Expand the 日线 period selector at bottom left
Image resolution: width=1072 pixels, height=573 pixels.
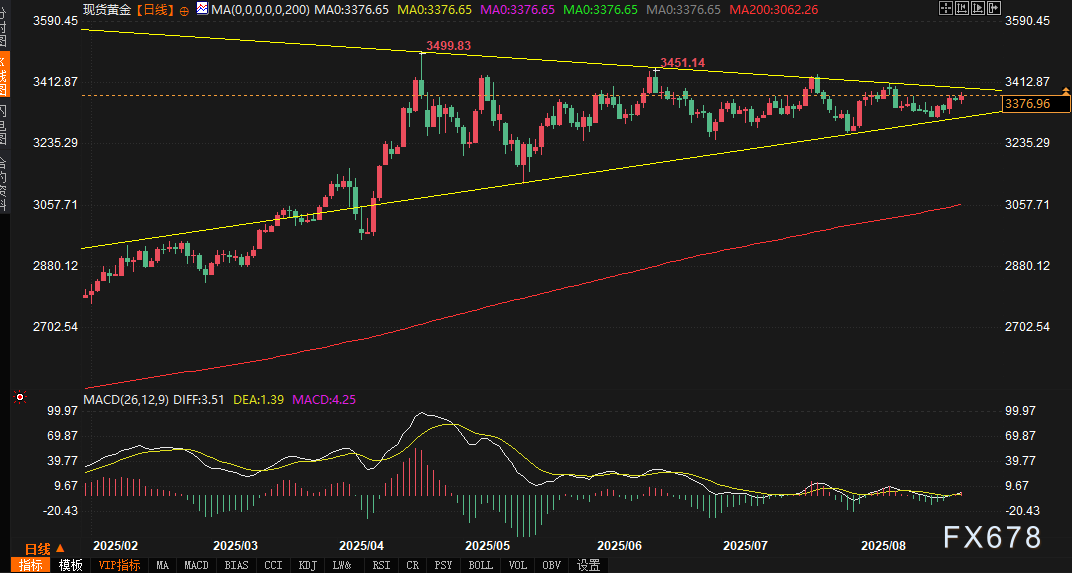(44, 548)
